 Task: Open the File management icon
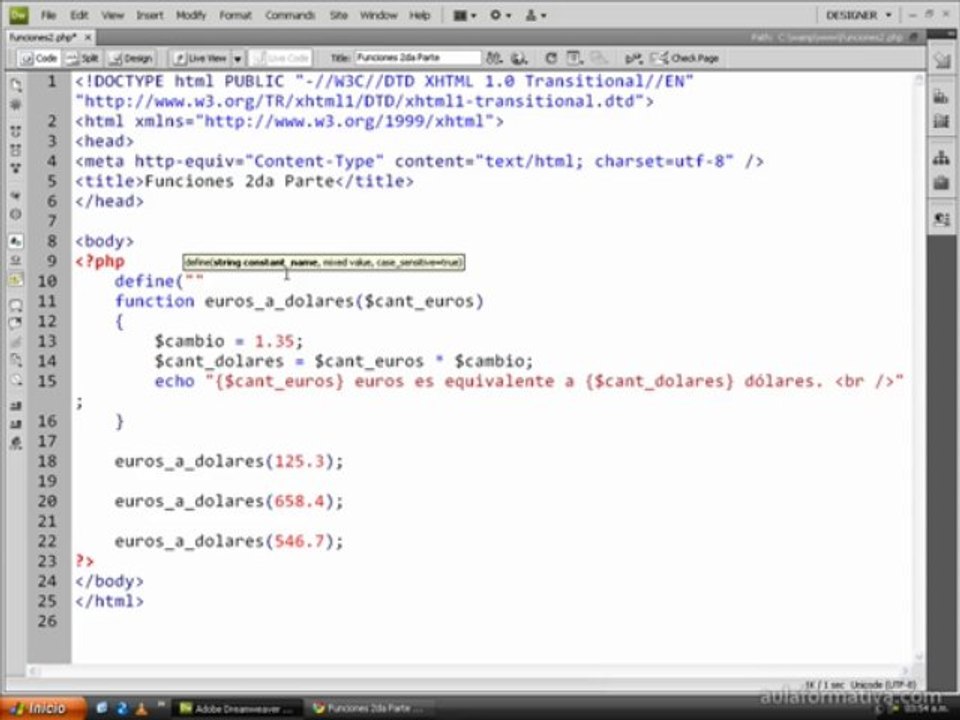pos(493,58)
